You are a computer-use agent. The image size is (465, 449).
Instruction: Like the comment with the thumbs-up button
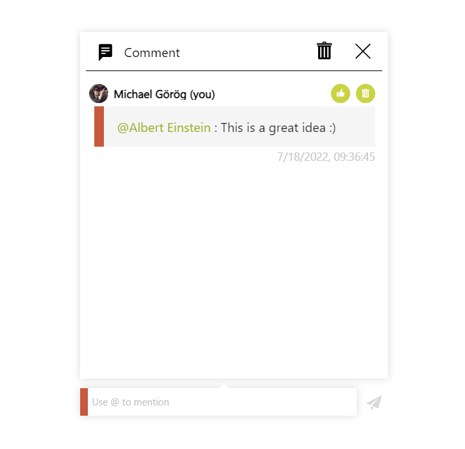pos(340,93)
